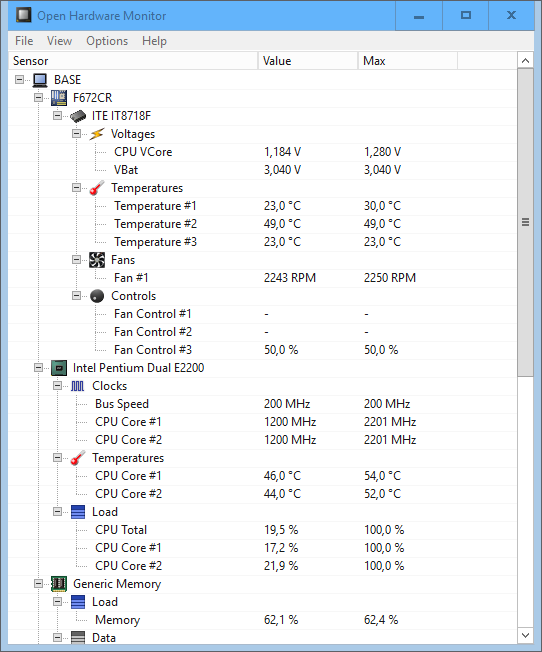Click the 1,184 V VCore value
The width and height of the screenshot is (542, 652).
282,152
